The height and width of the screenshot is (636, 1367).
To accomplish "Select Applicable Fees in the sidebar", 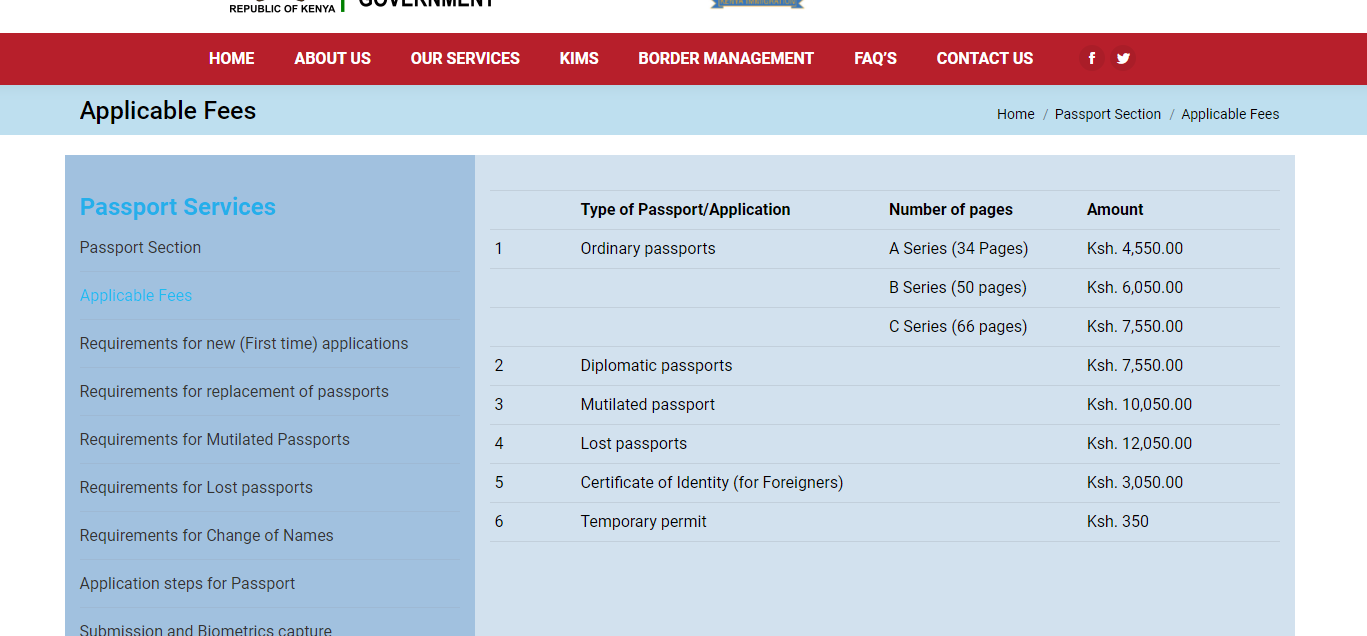I will coord(136,295).
